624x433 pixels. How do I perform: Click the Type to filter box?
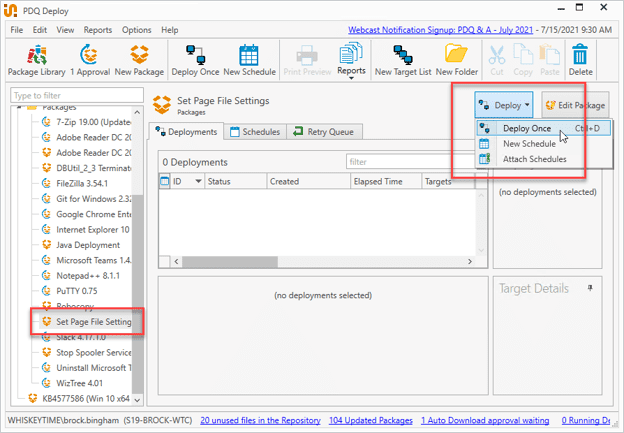tap(77, 96)
